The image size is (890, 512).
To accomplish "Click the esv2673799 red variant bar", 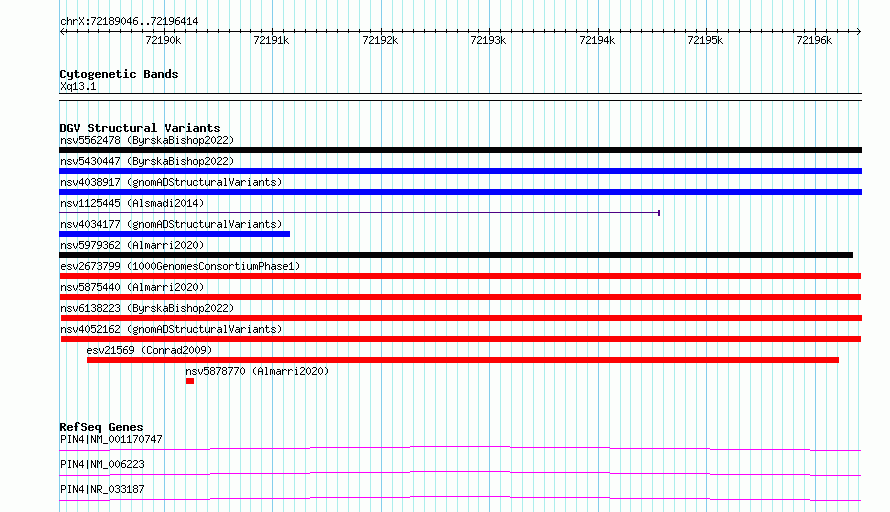I will tap(460, 276).
